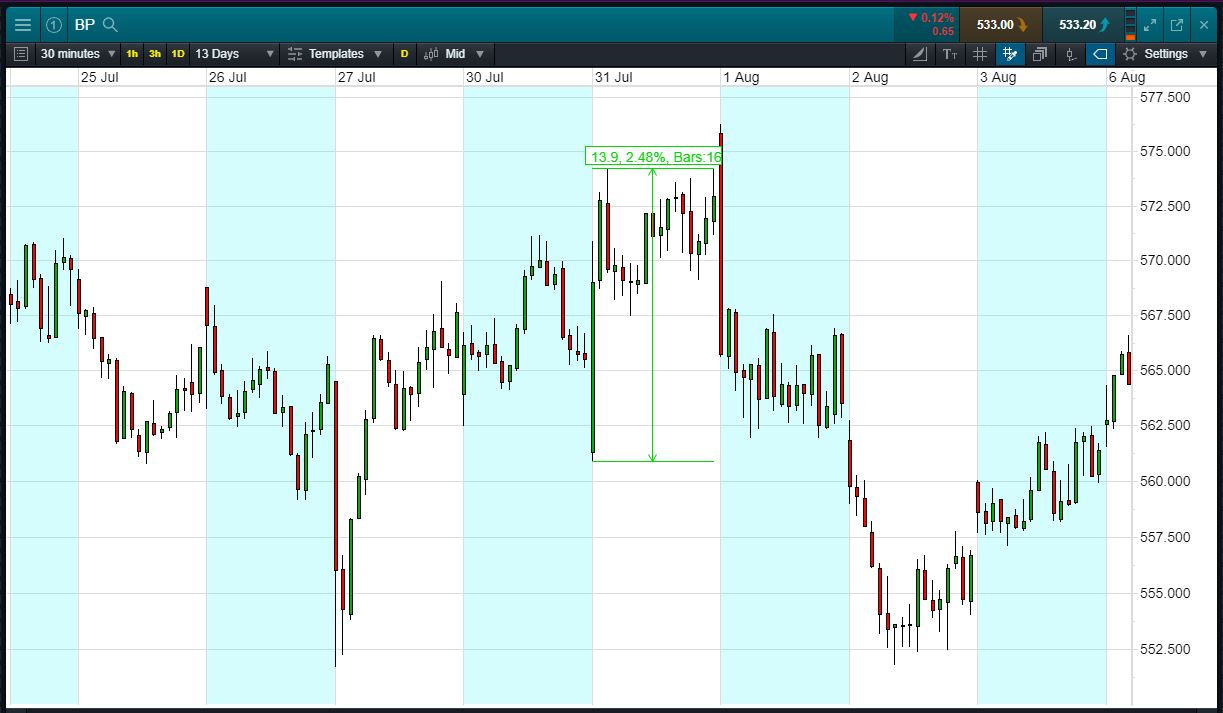
Task: Click the 27 Jul date label
Action: coord(357,77)
